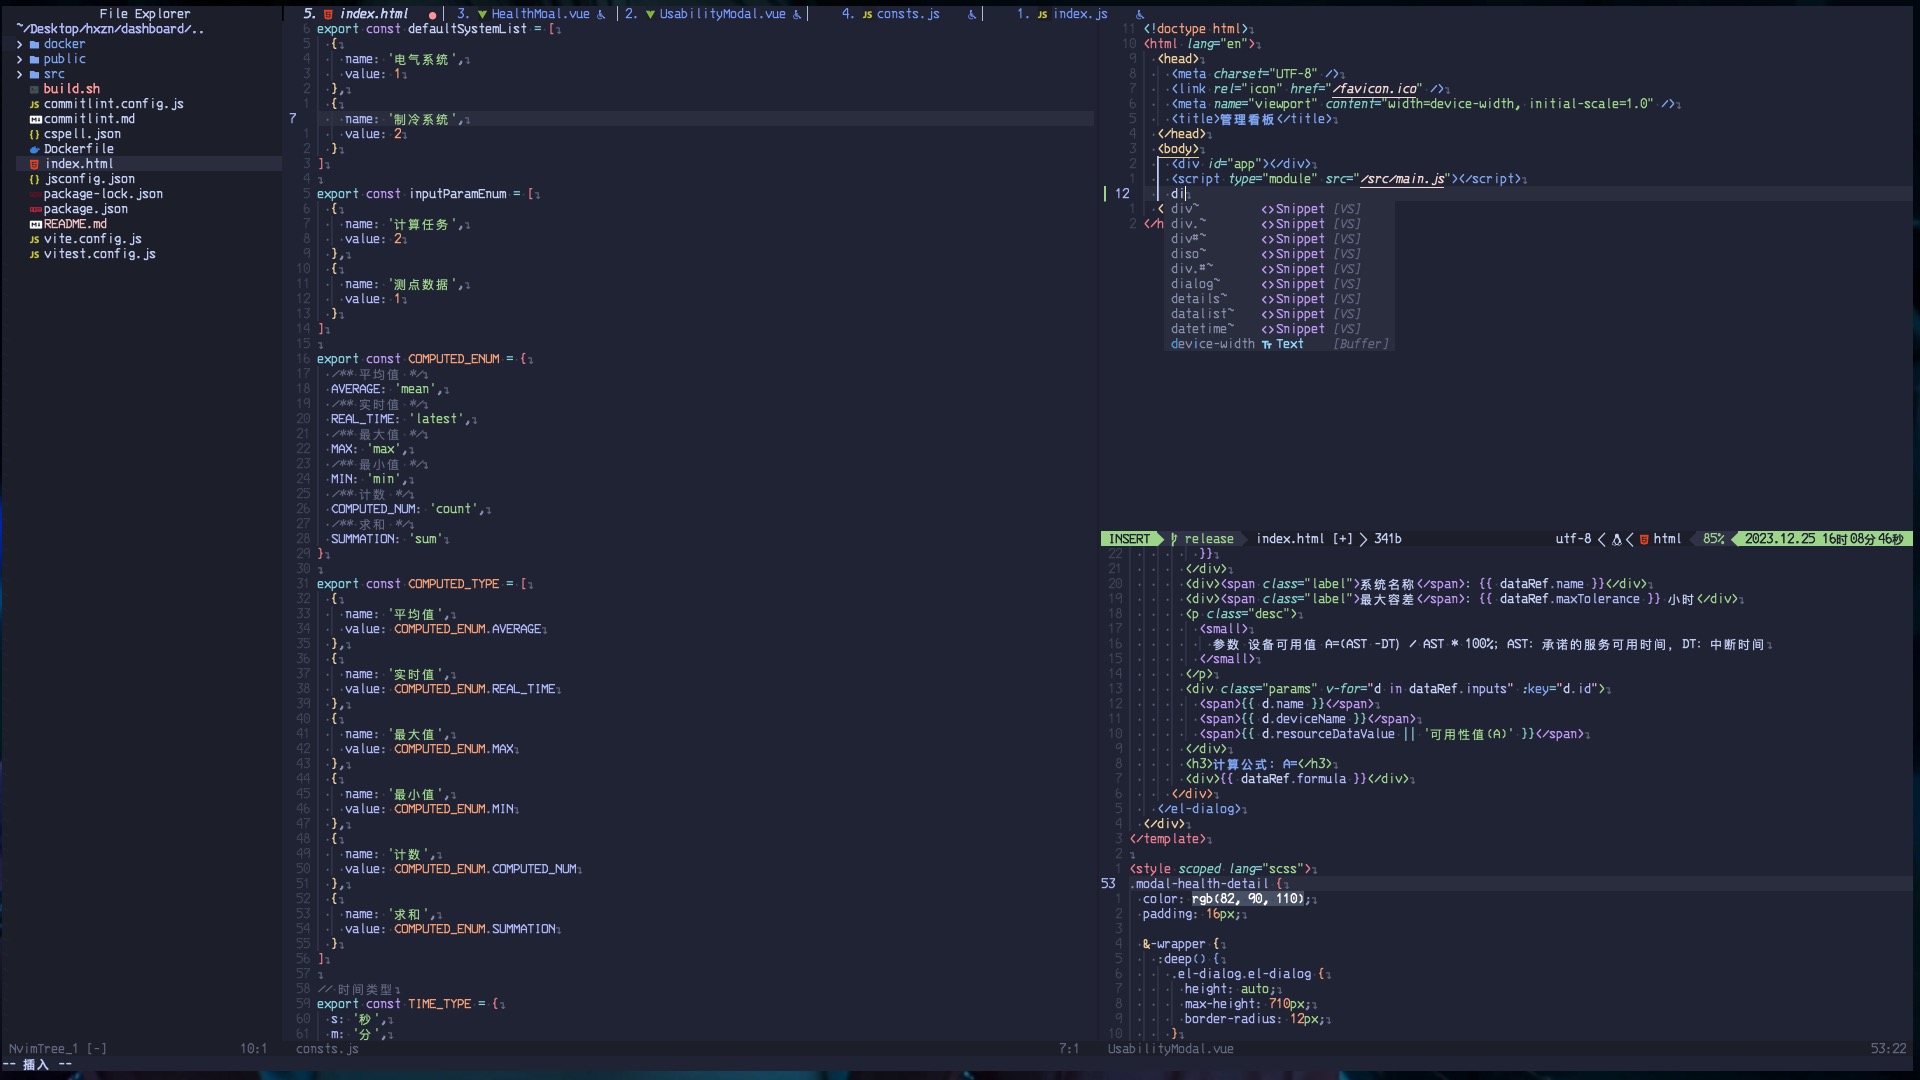Open package.json from file explorer

pos(86,209)
